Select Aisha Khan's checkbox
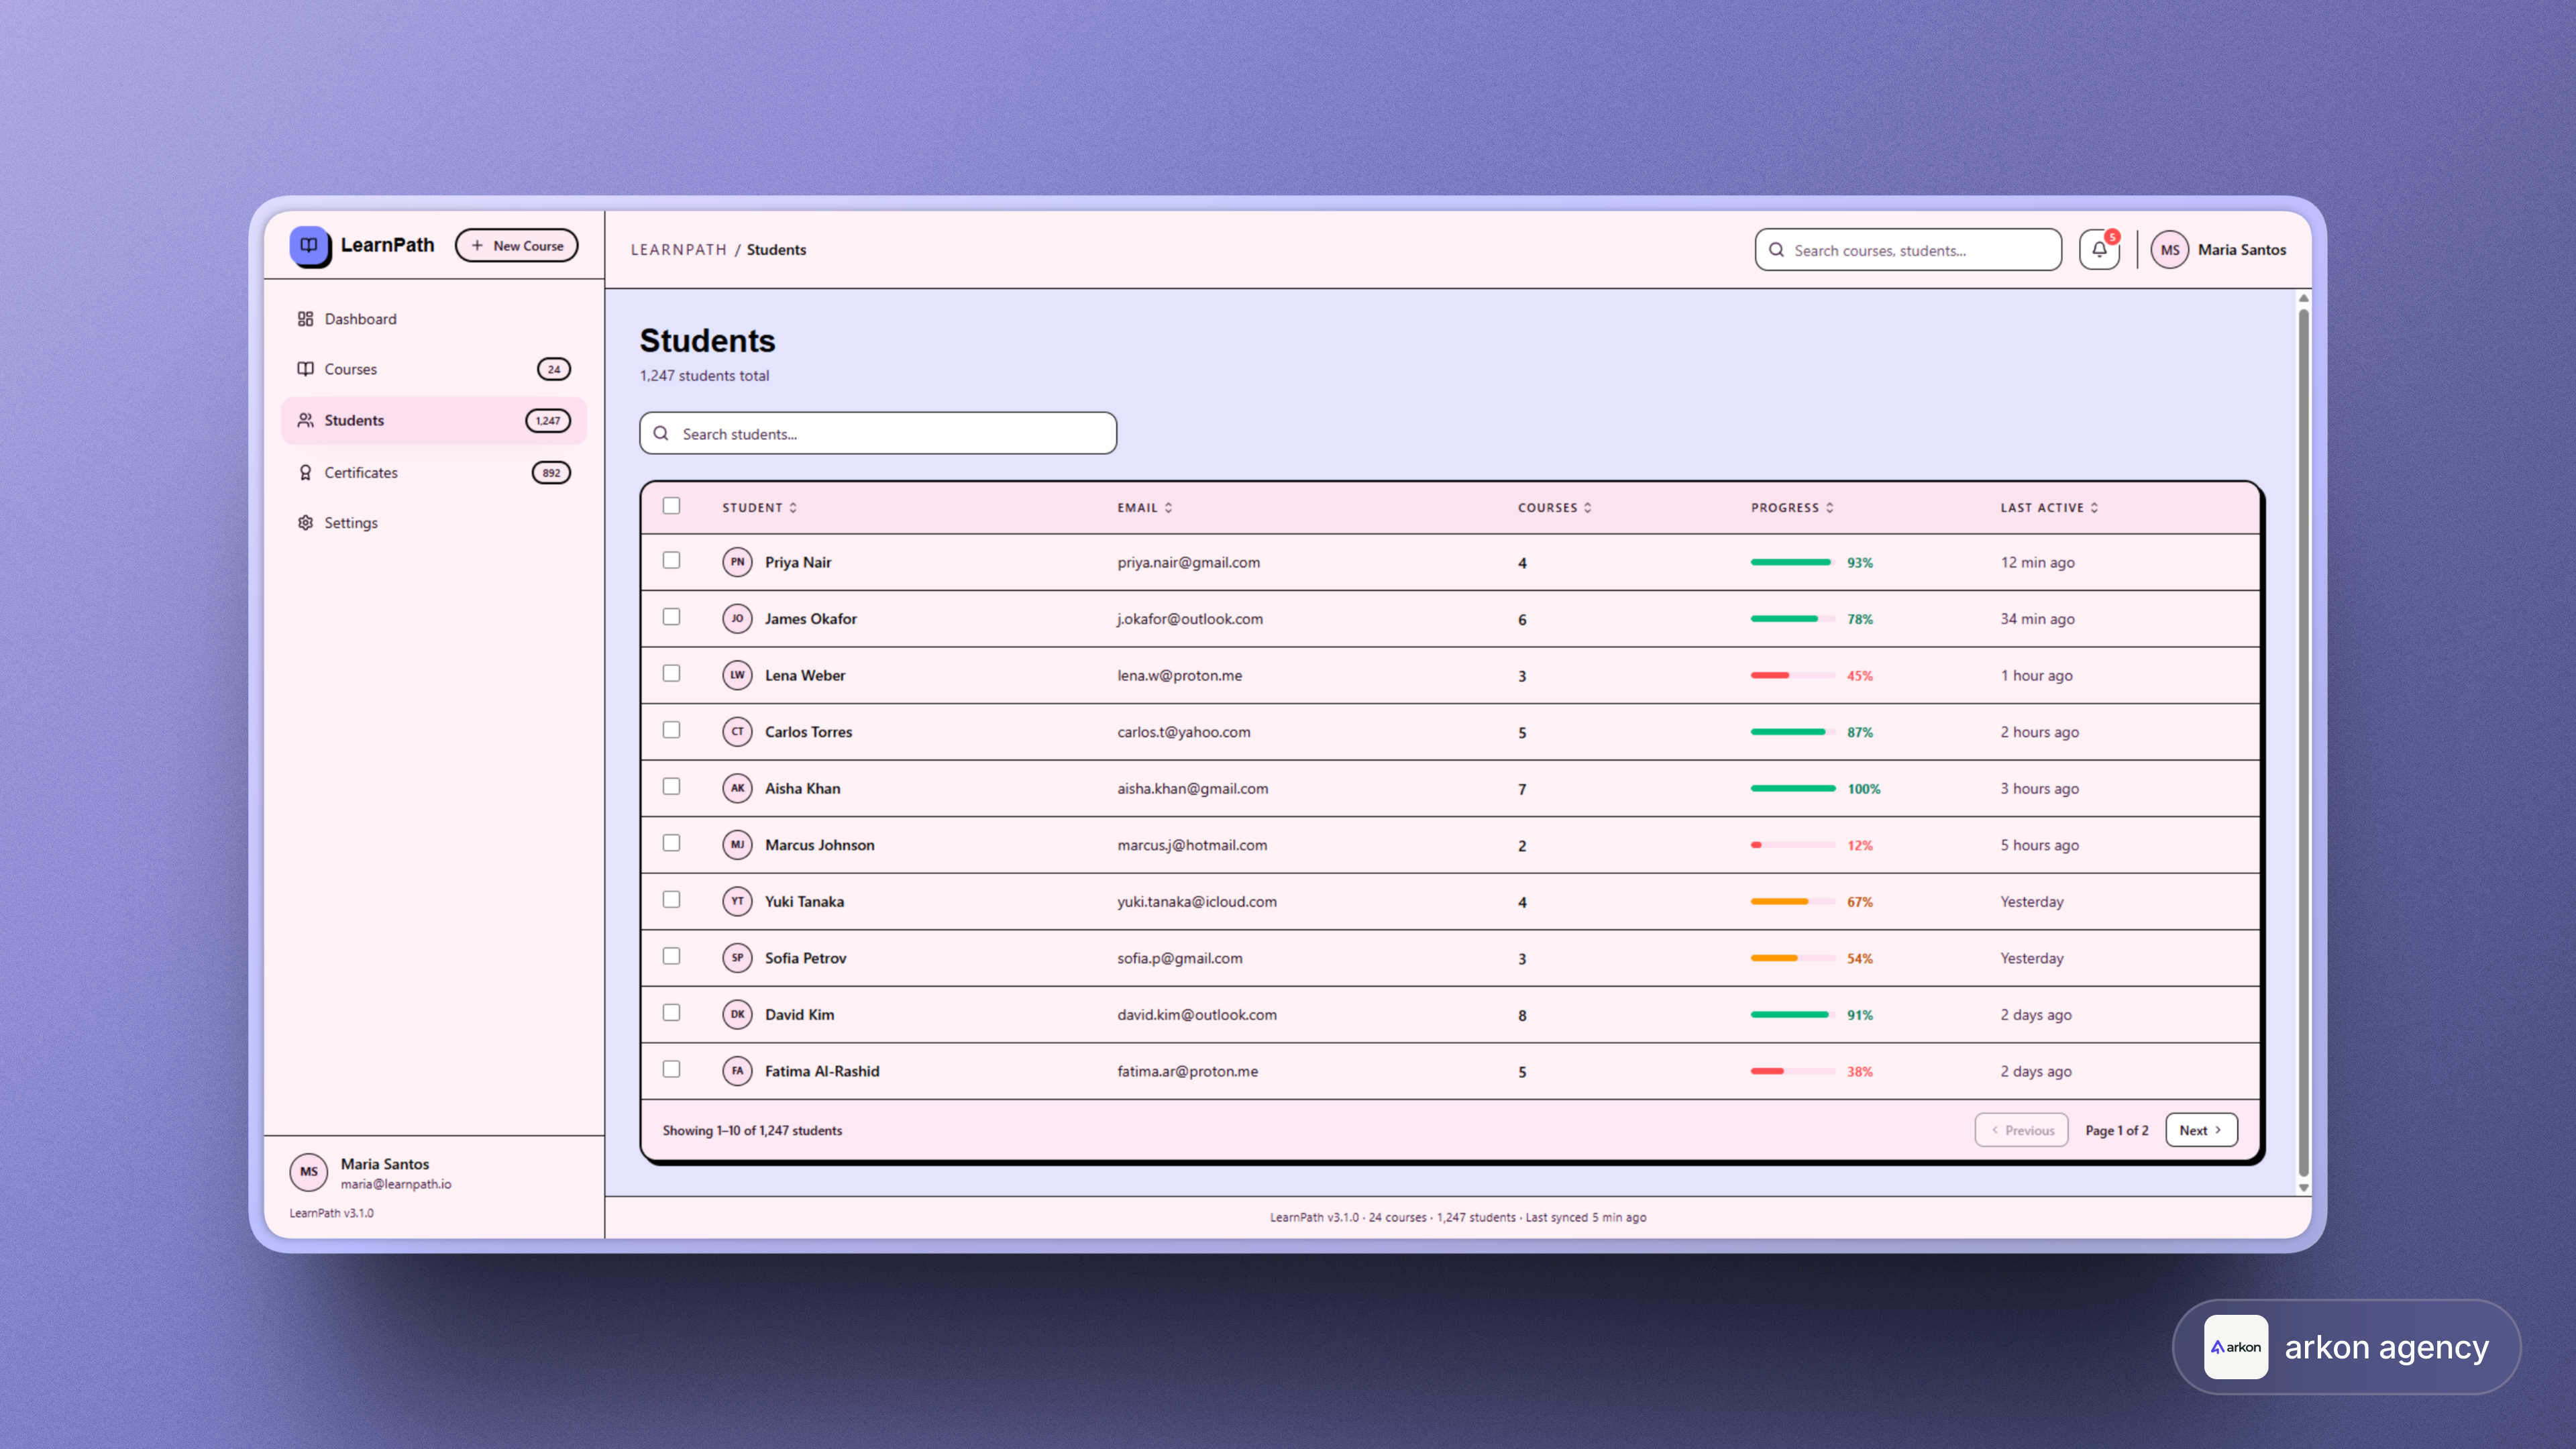 pos(671,786)
